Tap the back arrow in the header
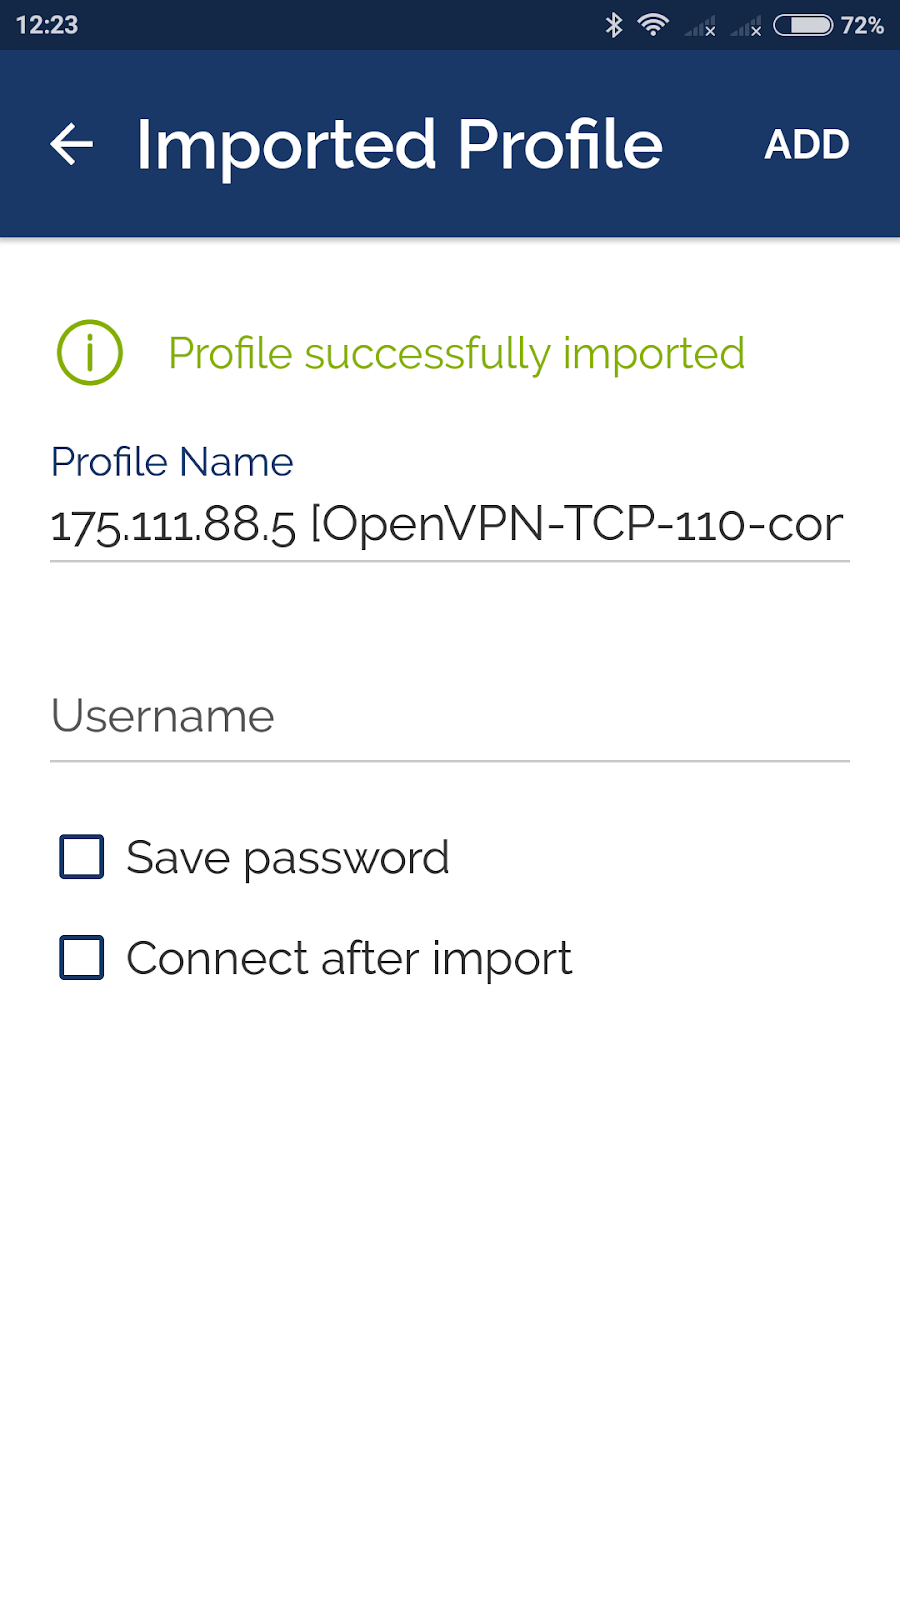Viewport: 900px width, 1600px height. coord(72,144)
